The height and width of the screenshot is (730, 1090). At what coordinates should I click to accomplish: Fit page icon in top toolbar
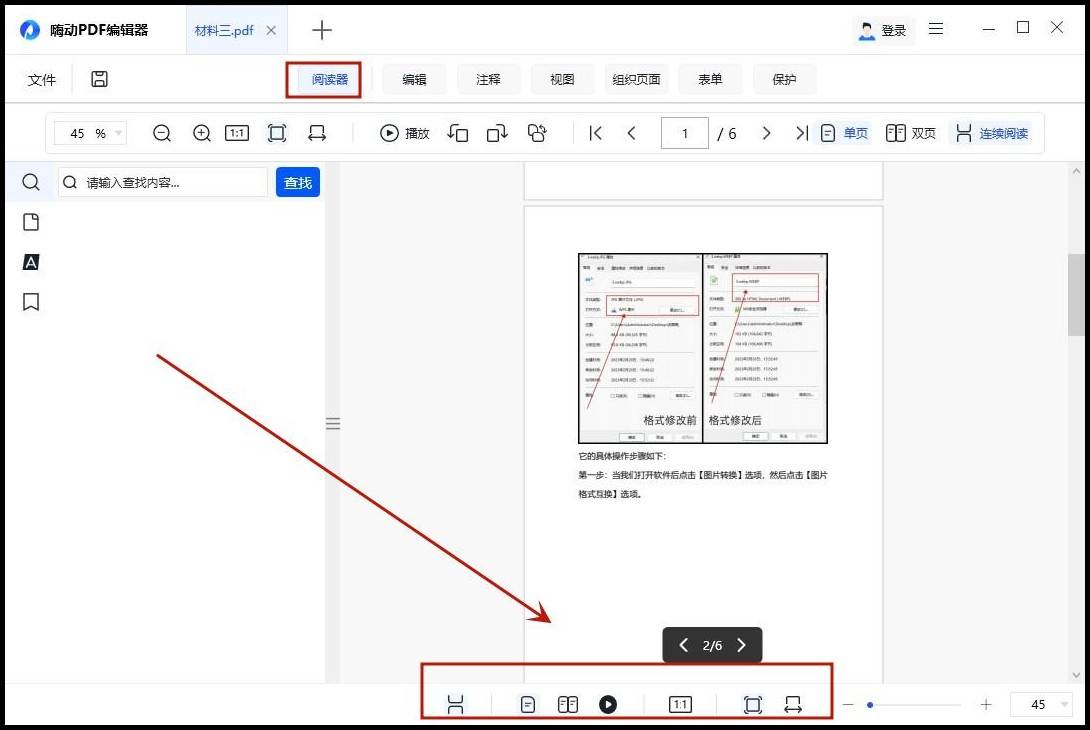[277, 133]
